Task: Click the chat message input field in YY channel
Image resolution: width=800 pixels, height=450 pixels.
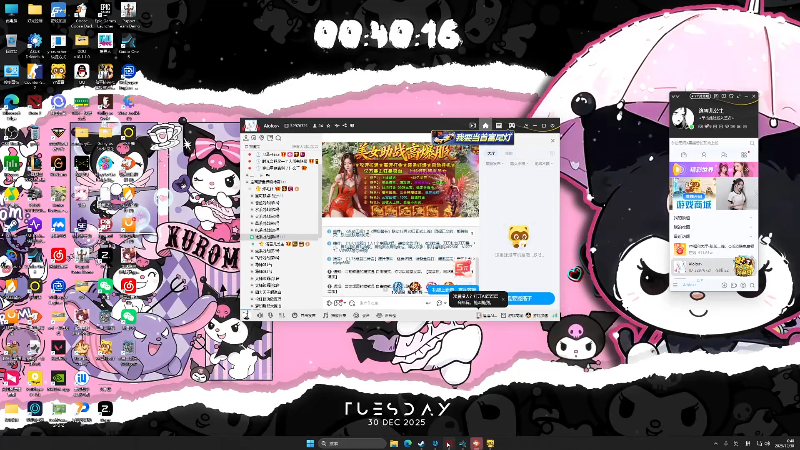Action: pos(390,303)
